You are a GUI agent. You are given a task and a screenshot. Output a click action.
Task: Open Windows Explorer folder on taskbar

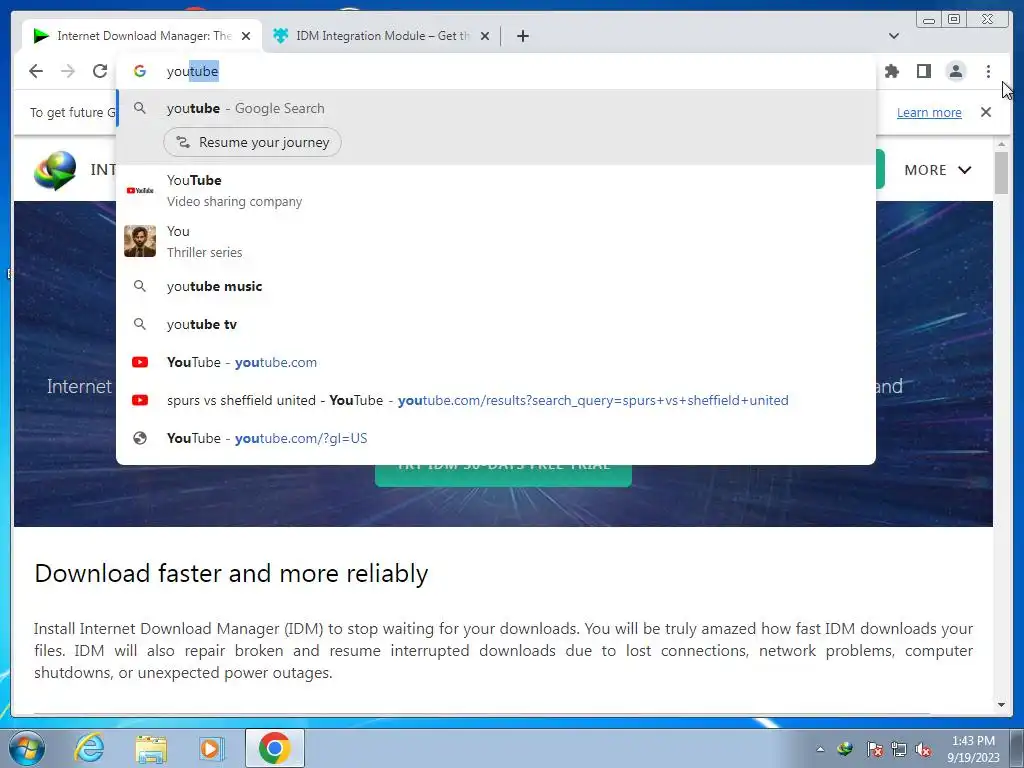[x=151, y=748]
